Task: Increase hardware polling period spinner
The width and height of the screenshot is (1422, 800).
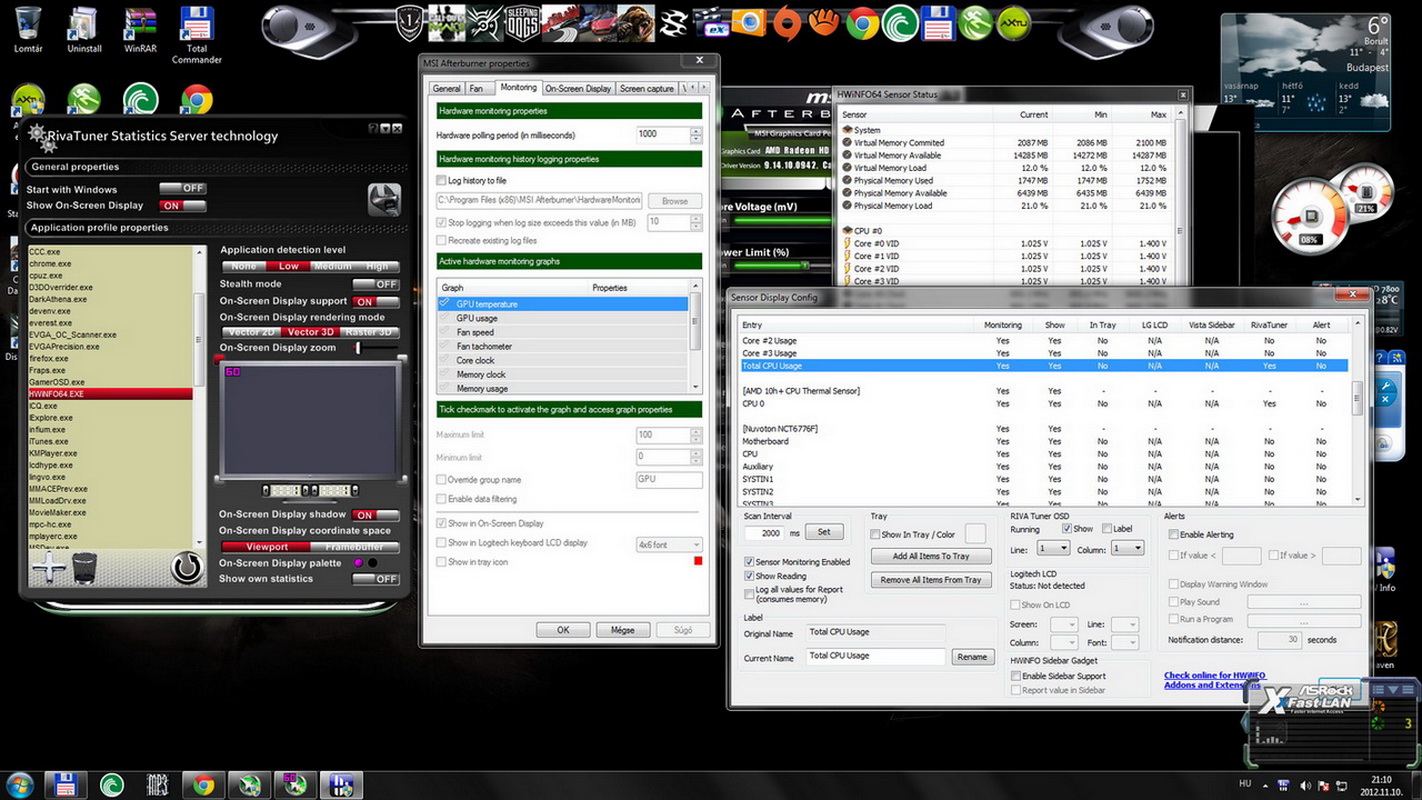Action: pos(696,130)
